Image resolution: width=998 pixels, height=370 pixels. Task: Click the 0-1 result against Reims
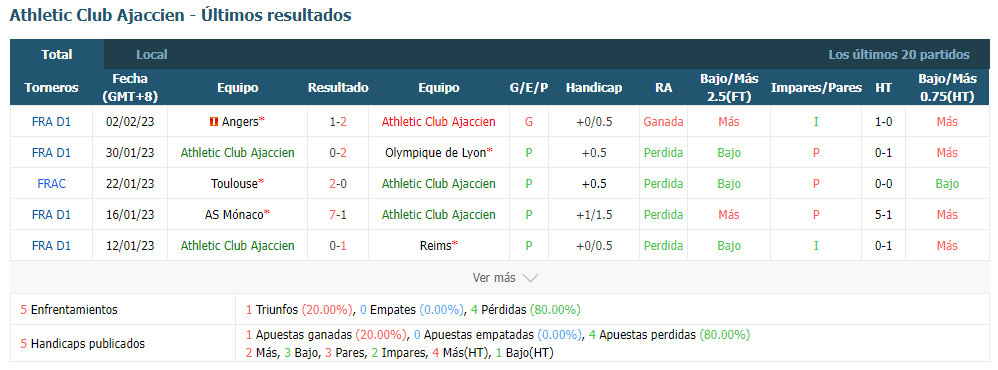[x=338, y=246]
